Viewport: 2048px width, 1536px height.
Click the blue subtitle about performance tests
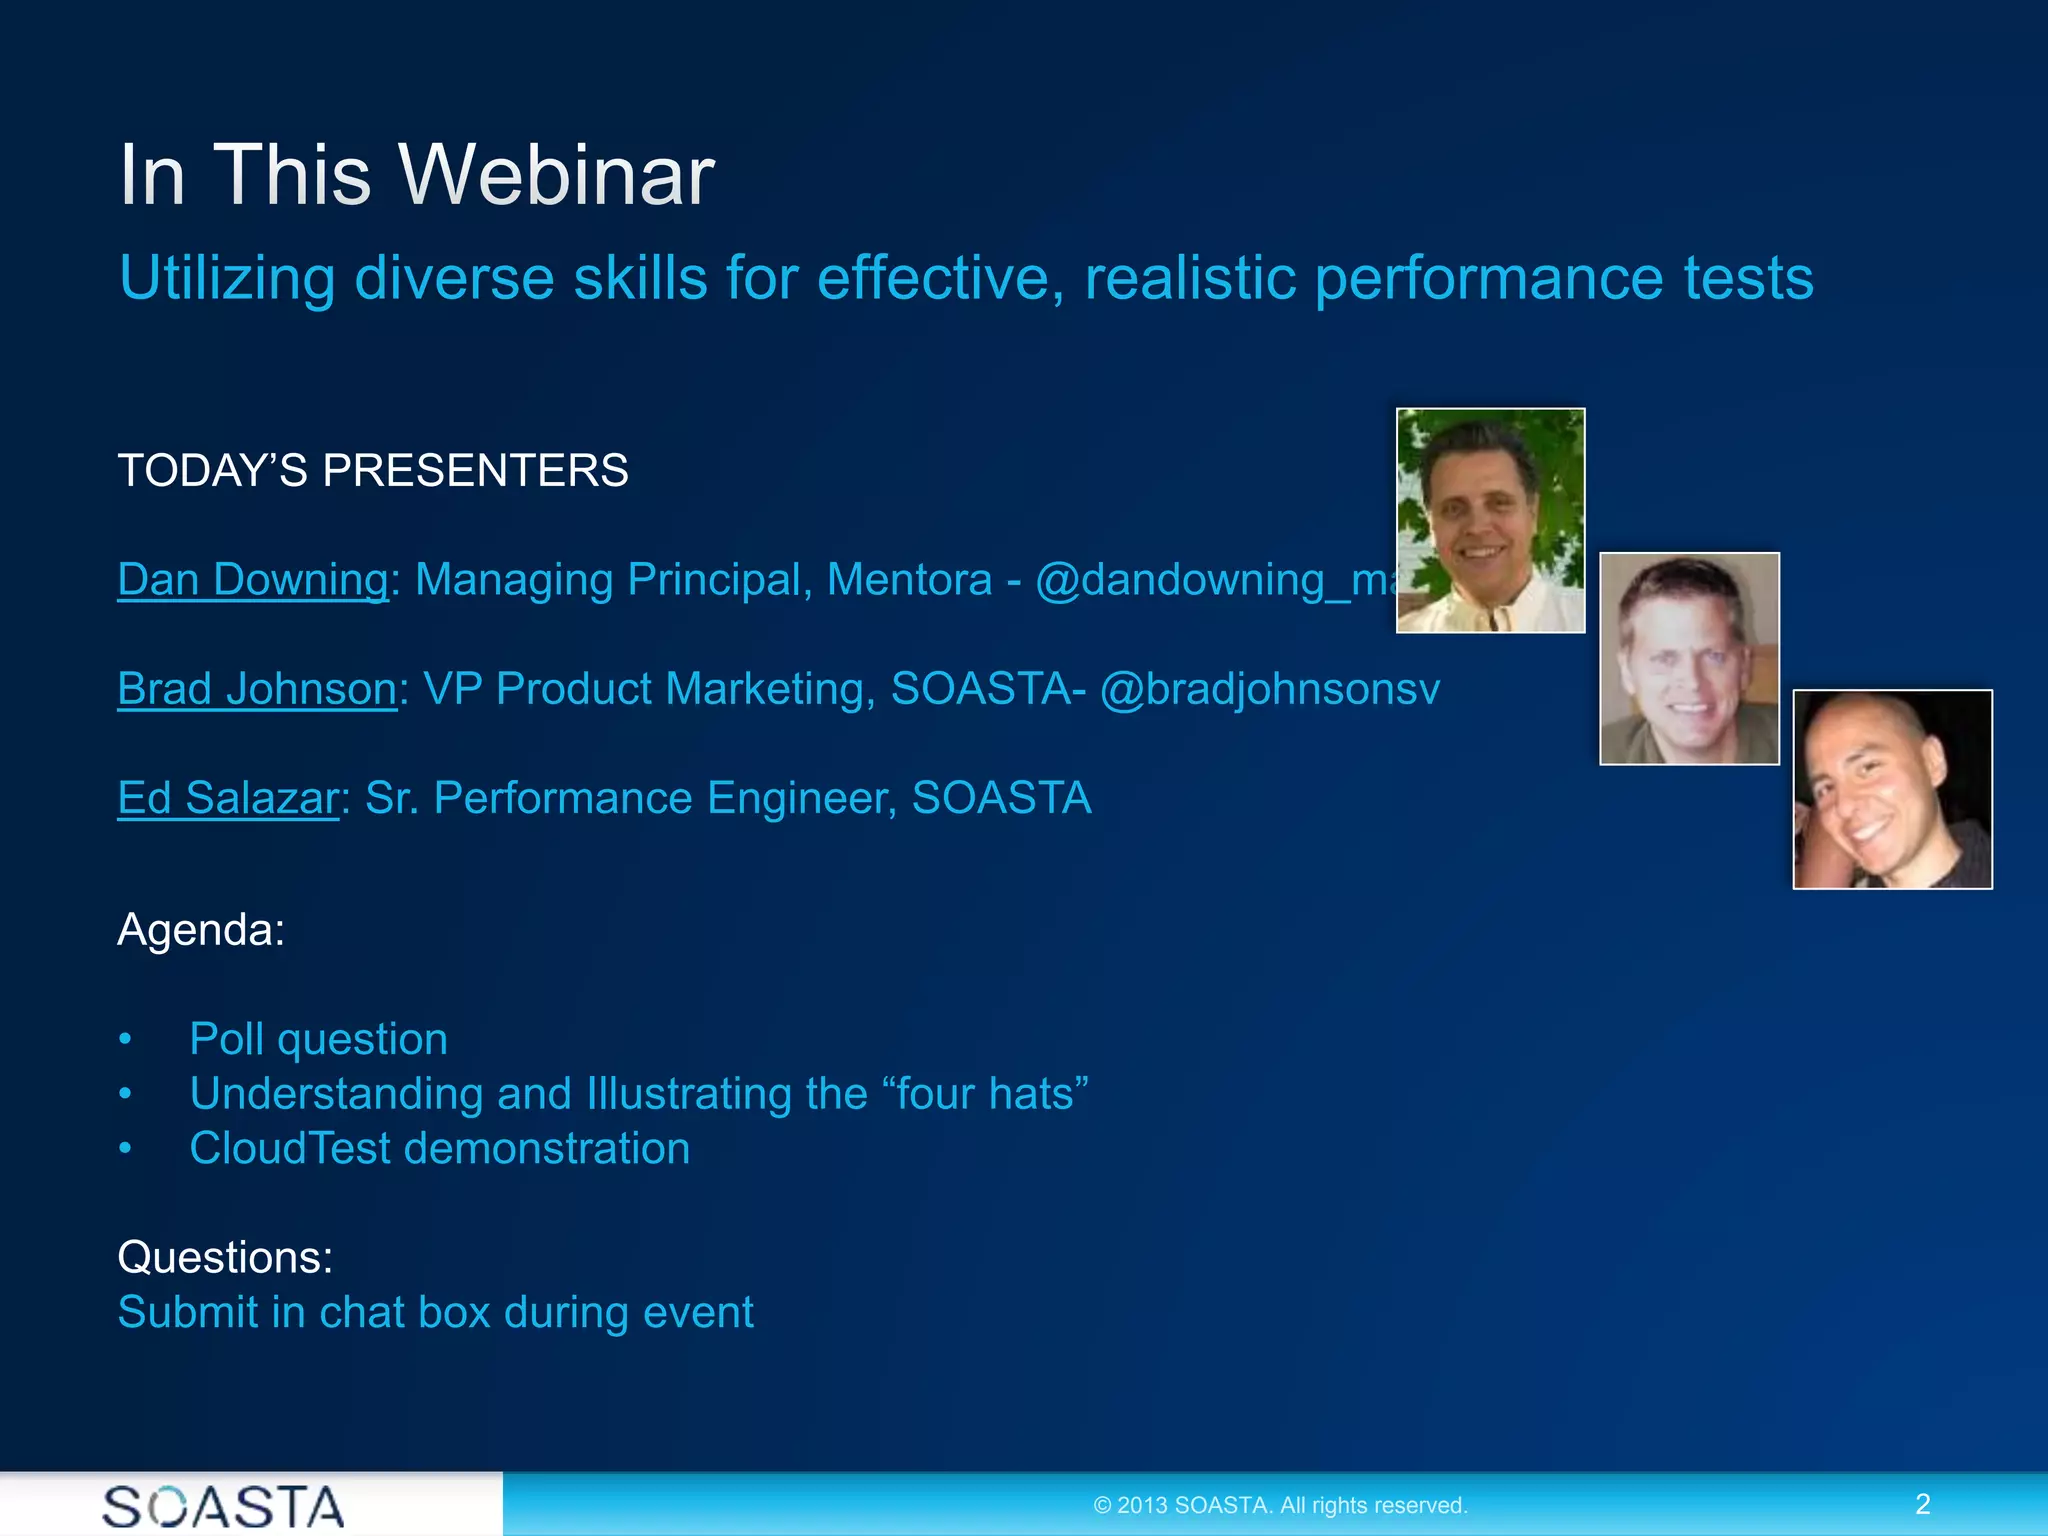tap(965, 278)
